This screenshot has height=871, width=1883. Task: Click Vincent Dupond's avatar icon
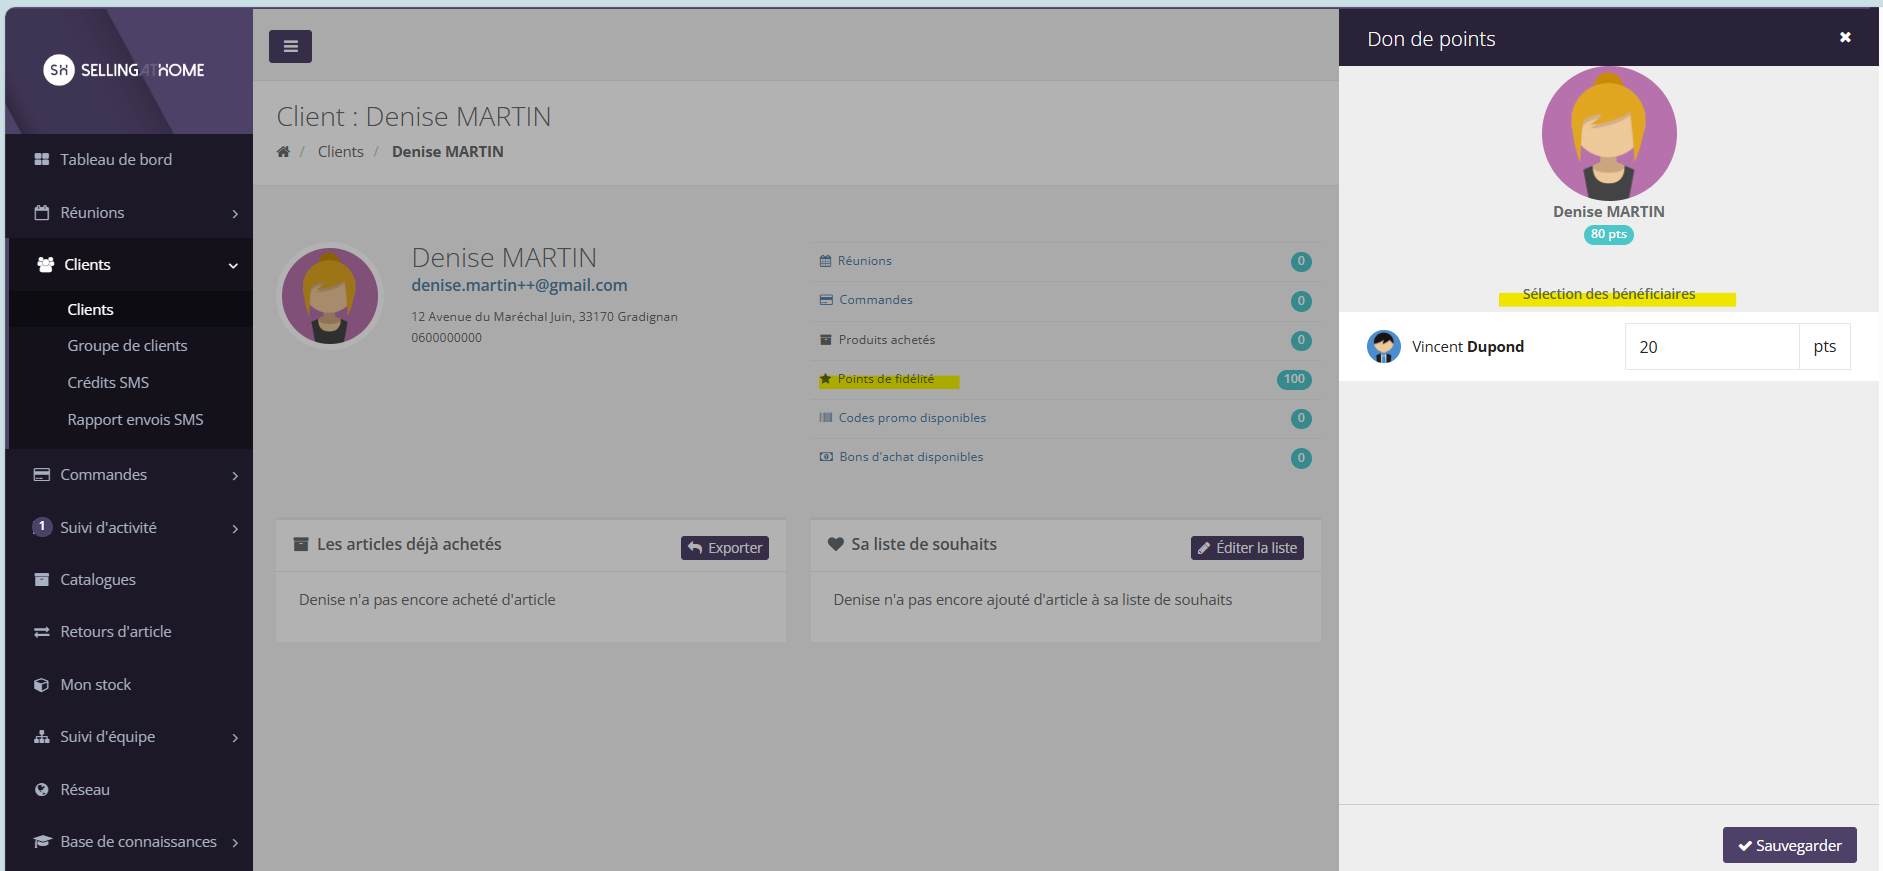[1383, 347]
